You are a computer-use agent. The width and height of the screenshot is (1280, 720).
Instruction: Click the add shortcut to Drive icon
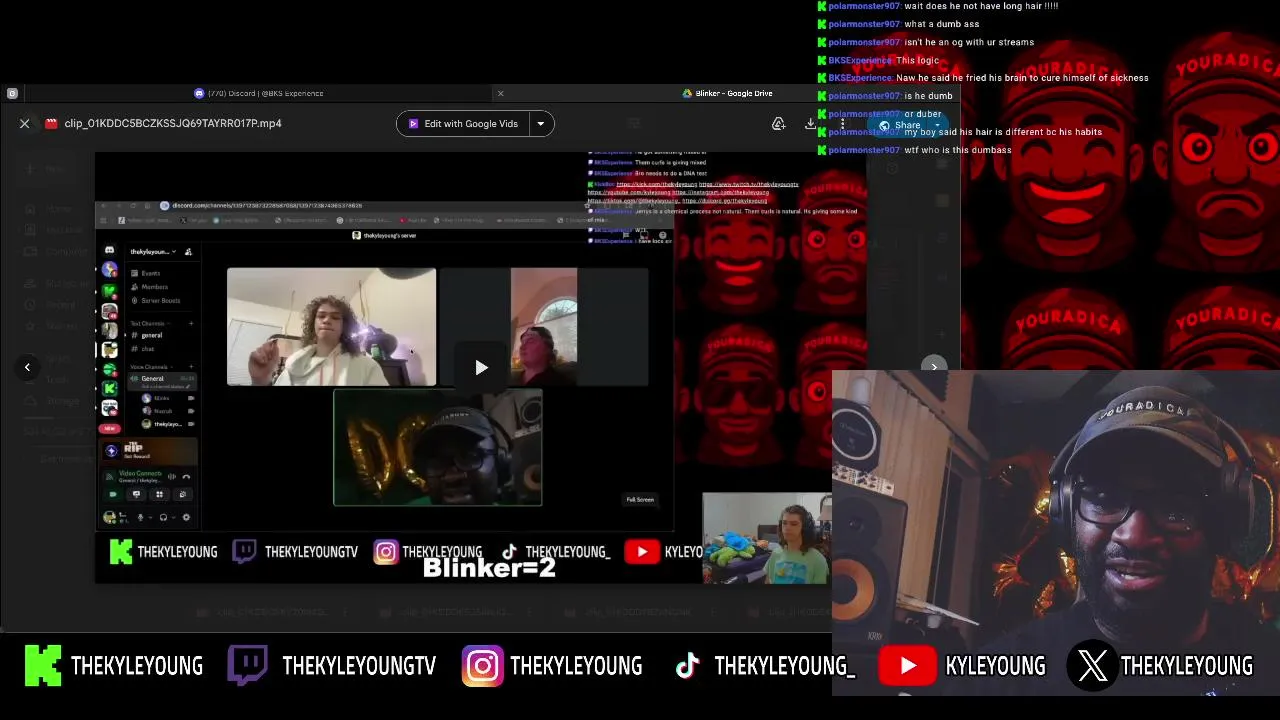778,124
